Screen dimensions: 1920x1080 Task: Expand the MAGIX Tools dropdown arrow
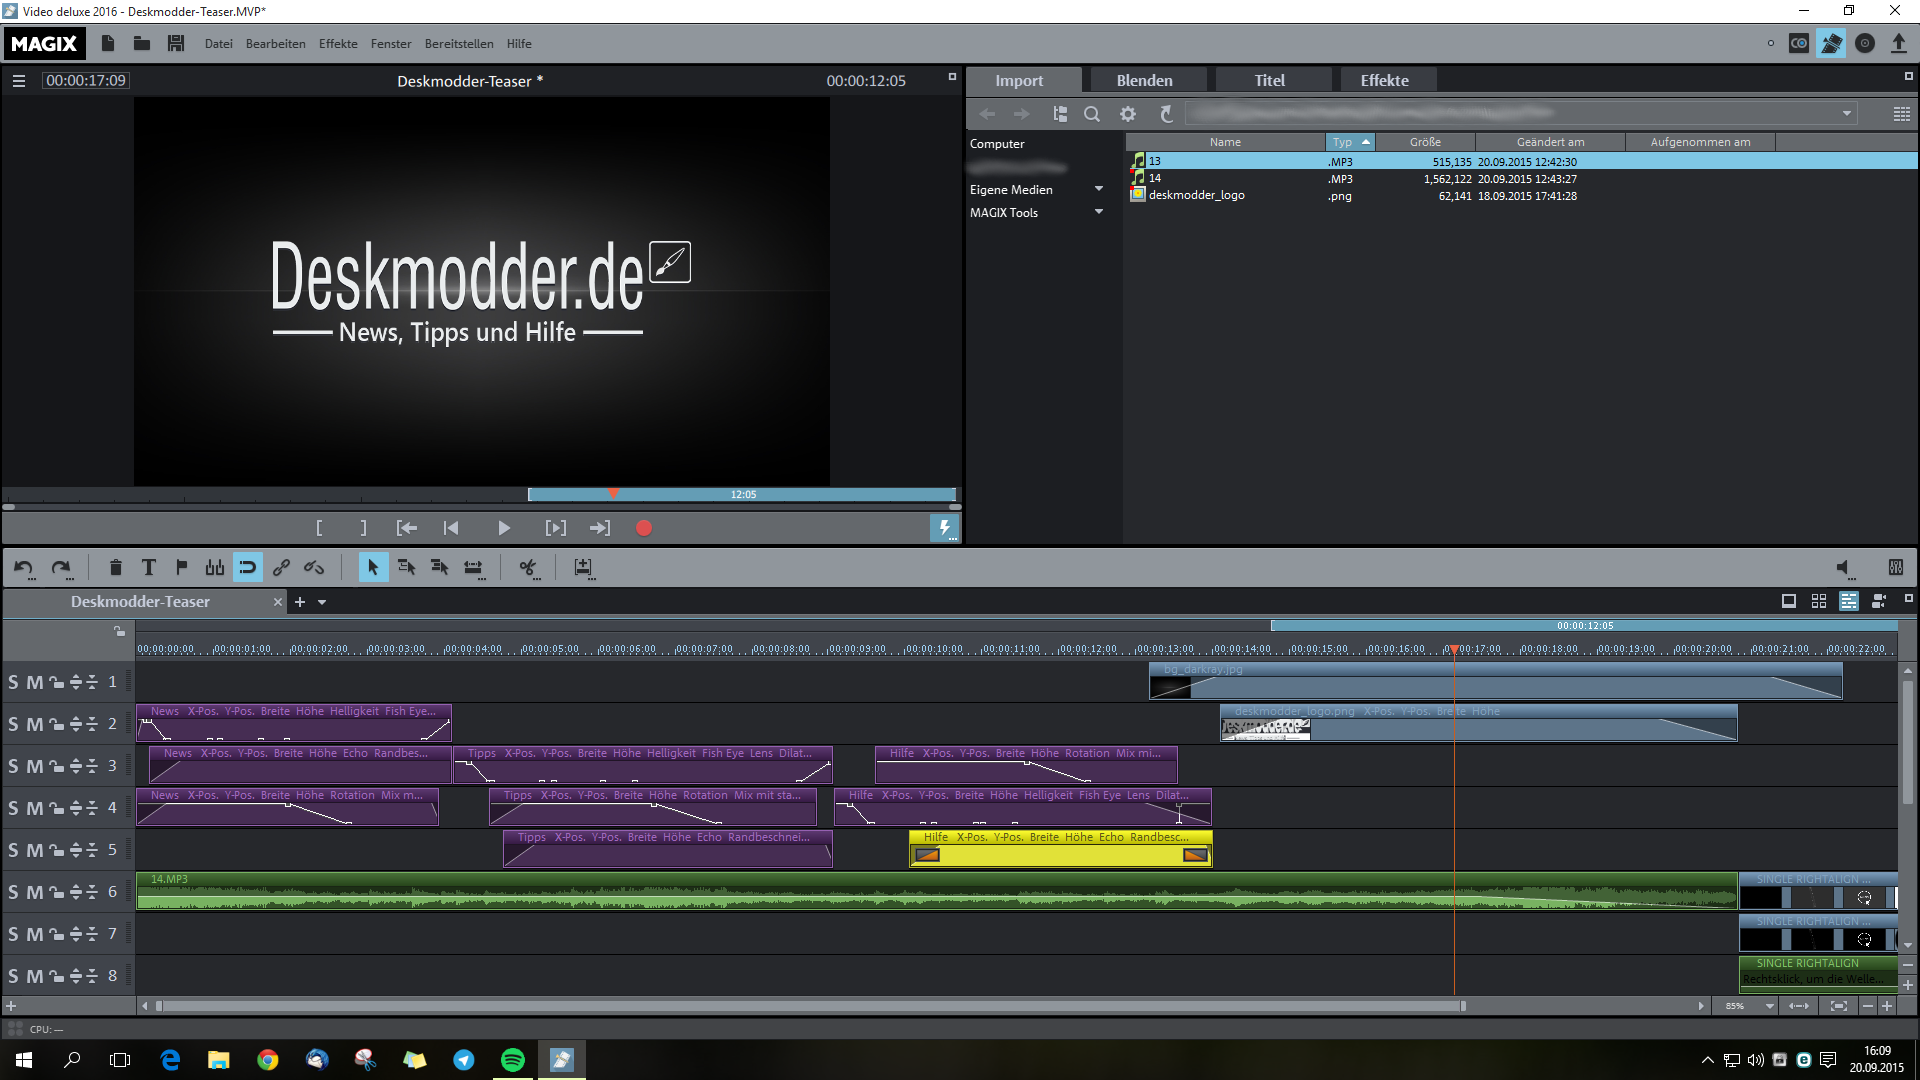pyautogui.click(x=1098, y=212)
